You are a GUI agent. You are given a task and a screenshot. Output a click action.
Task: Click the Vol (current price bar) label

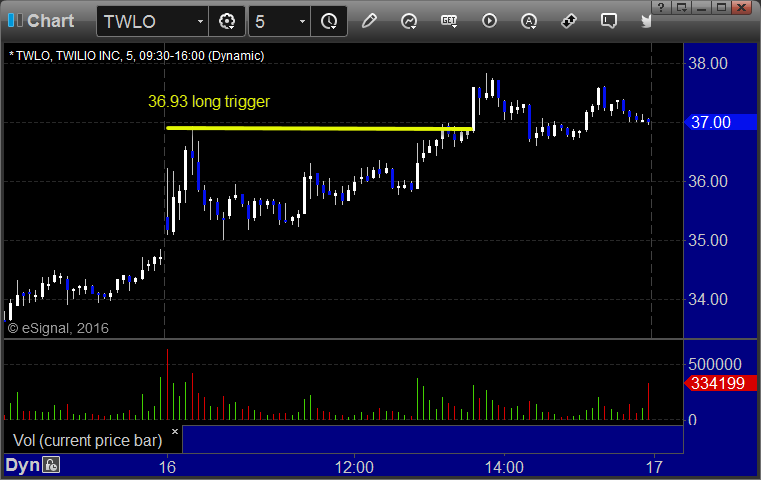pos(87,440)
